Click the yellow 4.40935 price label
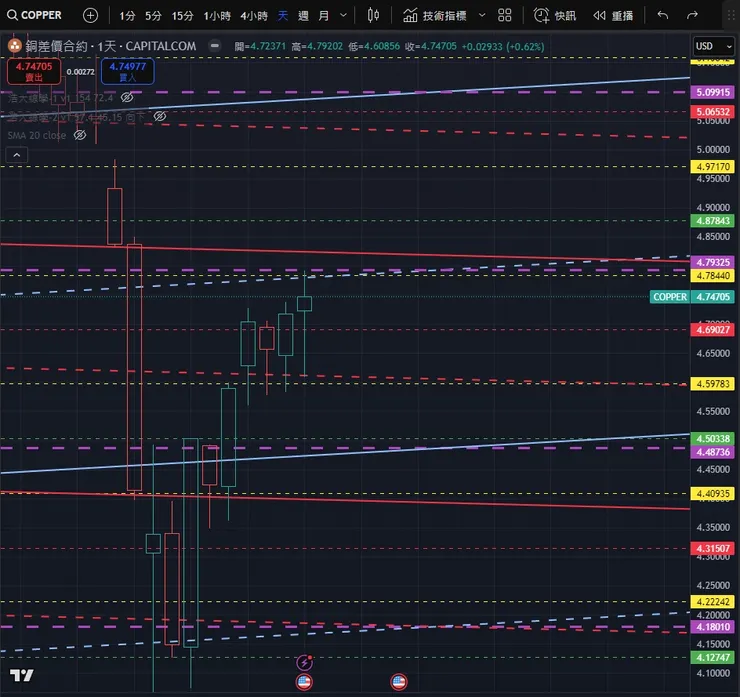The height and width of the screenshot is (697, 740). pos(713,494)
